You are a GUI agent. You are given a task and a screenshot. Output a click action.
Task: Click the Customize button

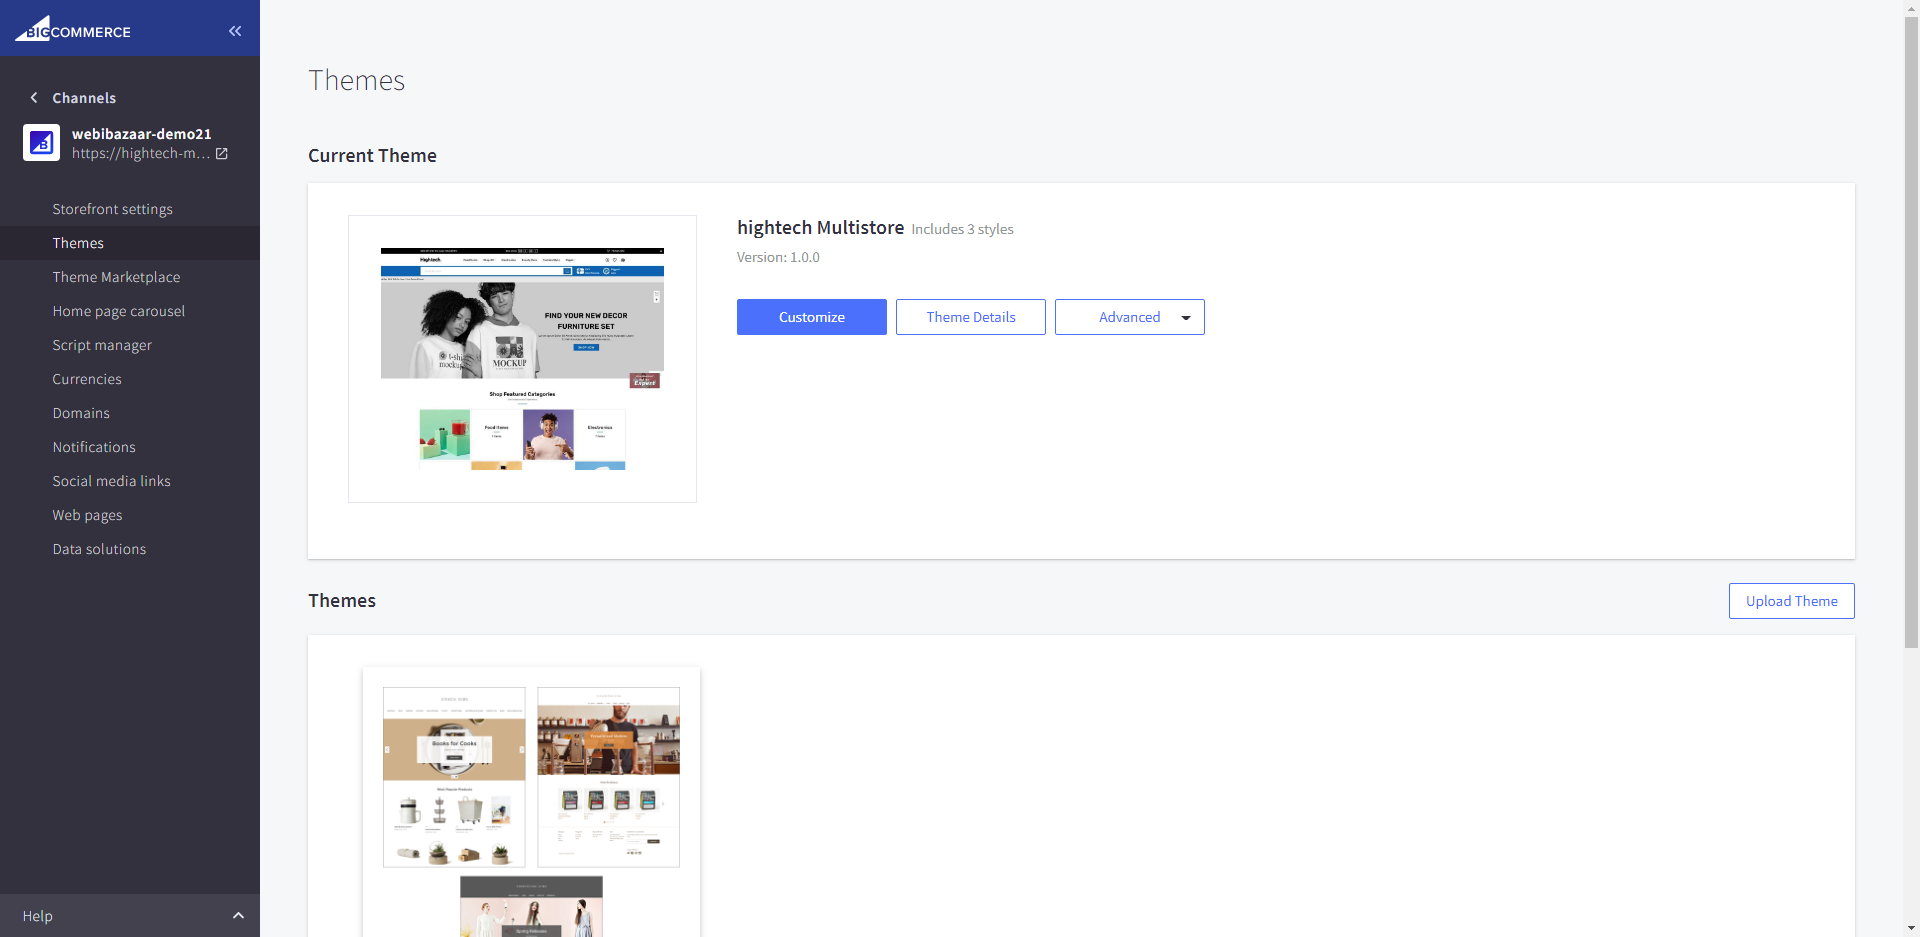811,317
